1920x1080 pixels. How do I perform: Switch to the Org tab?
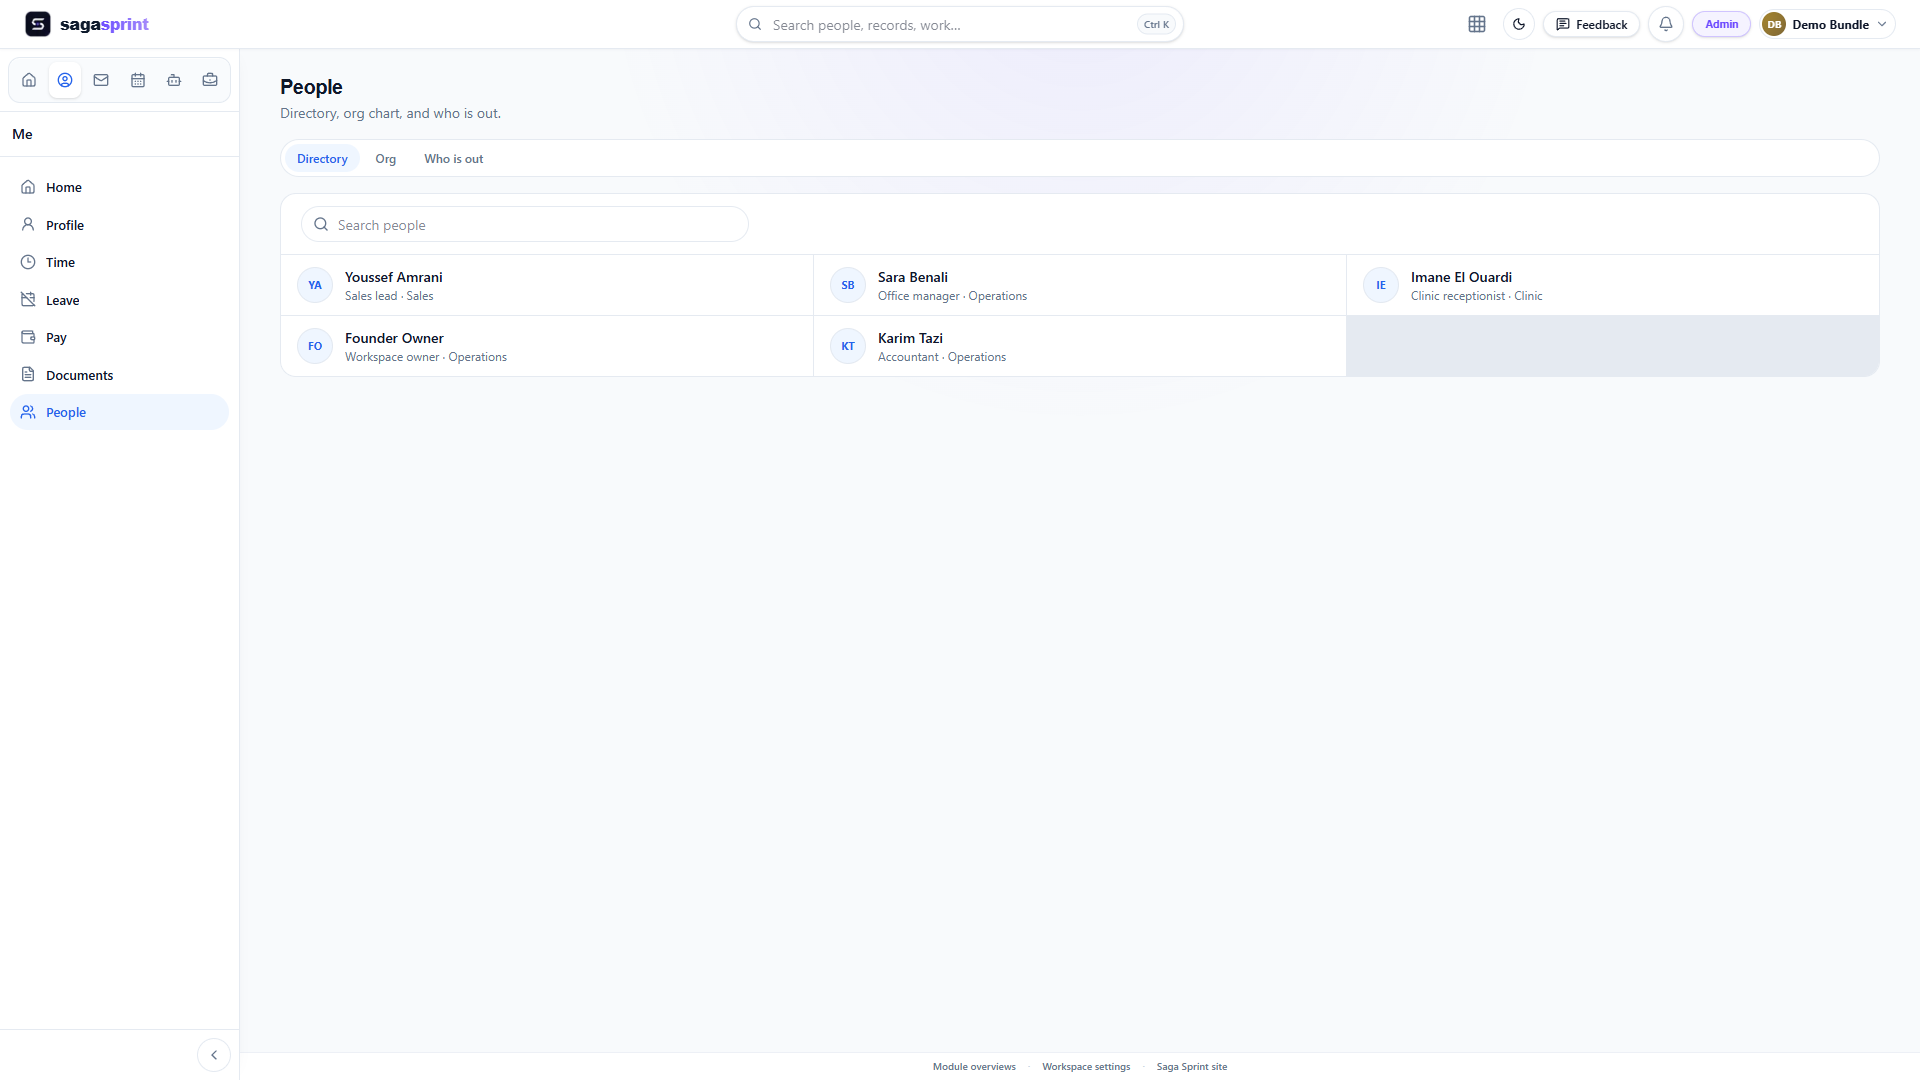(x=386, y=159)
